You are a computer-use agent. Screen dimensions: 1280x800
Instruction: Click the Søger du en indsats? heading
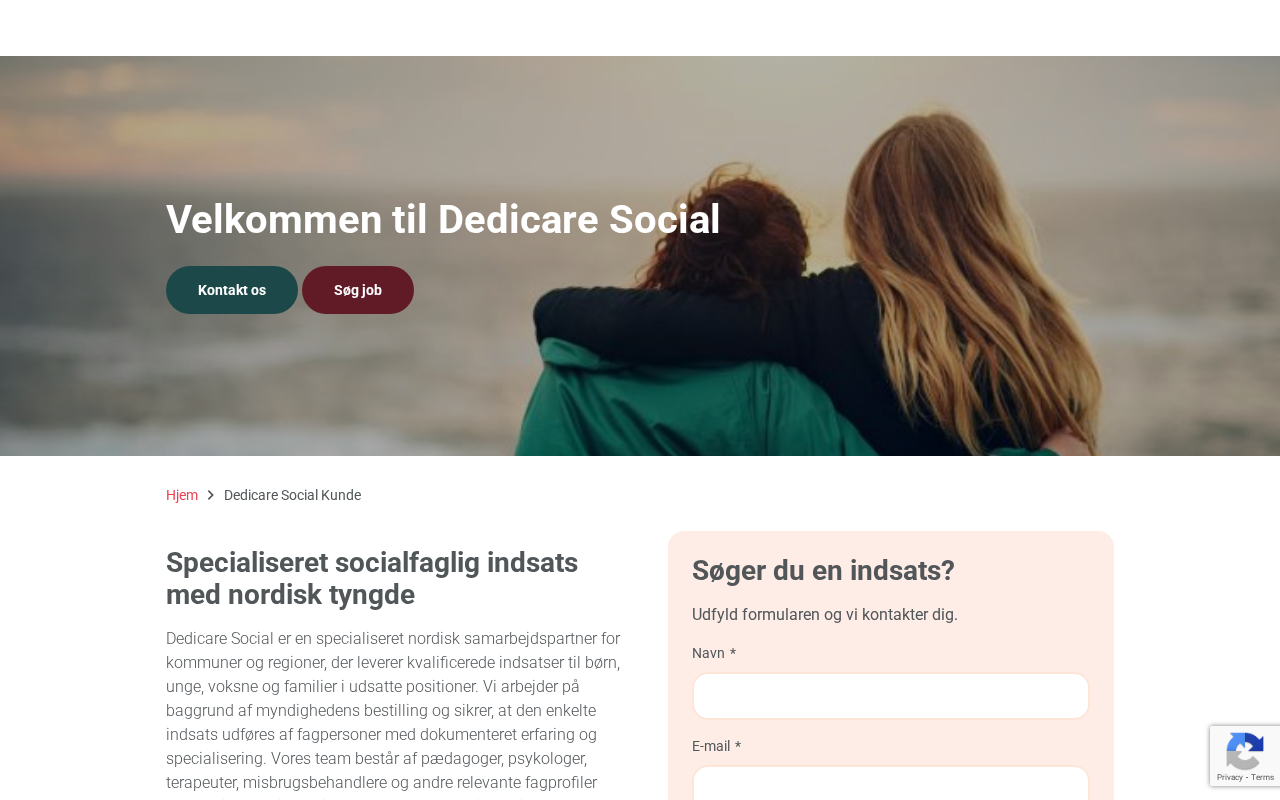823,570
